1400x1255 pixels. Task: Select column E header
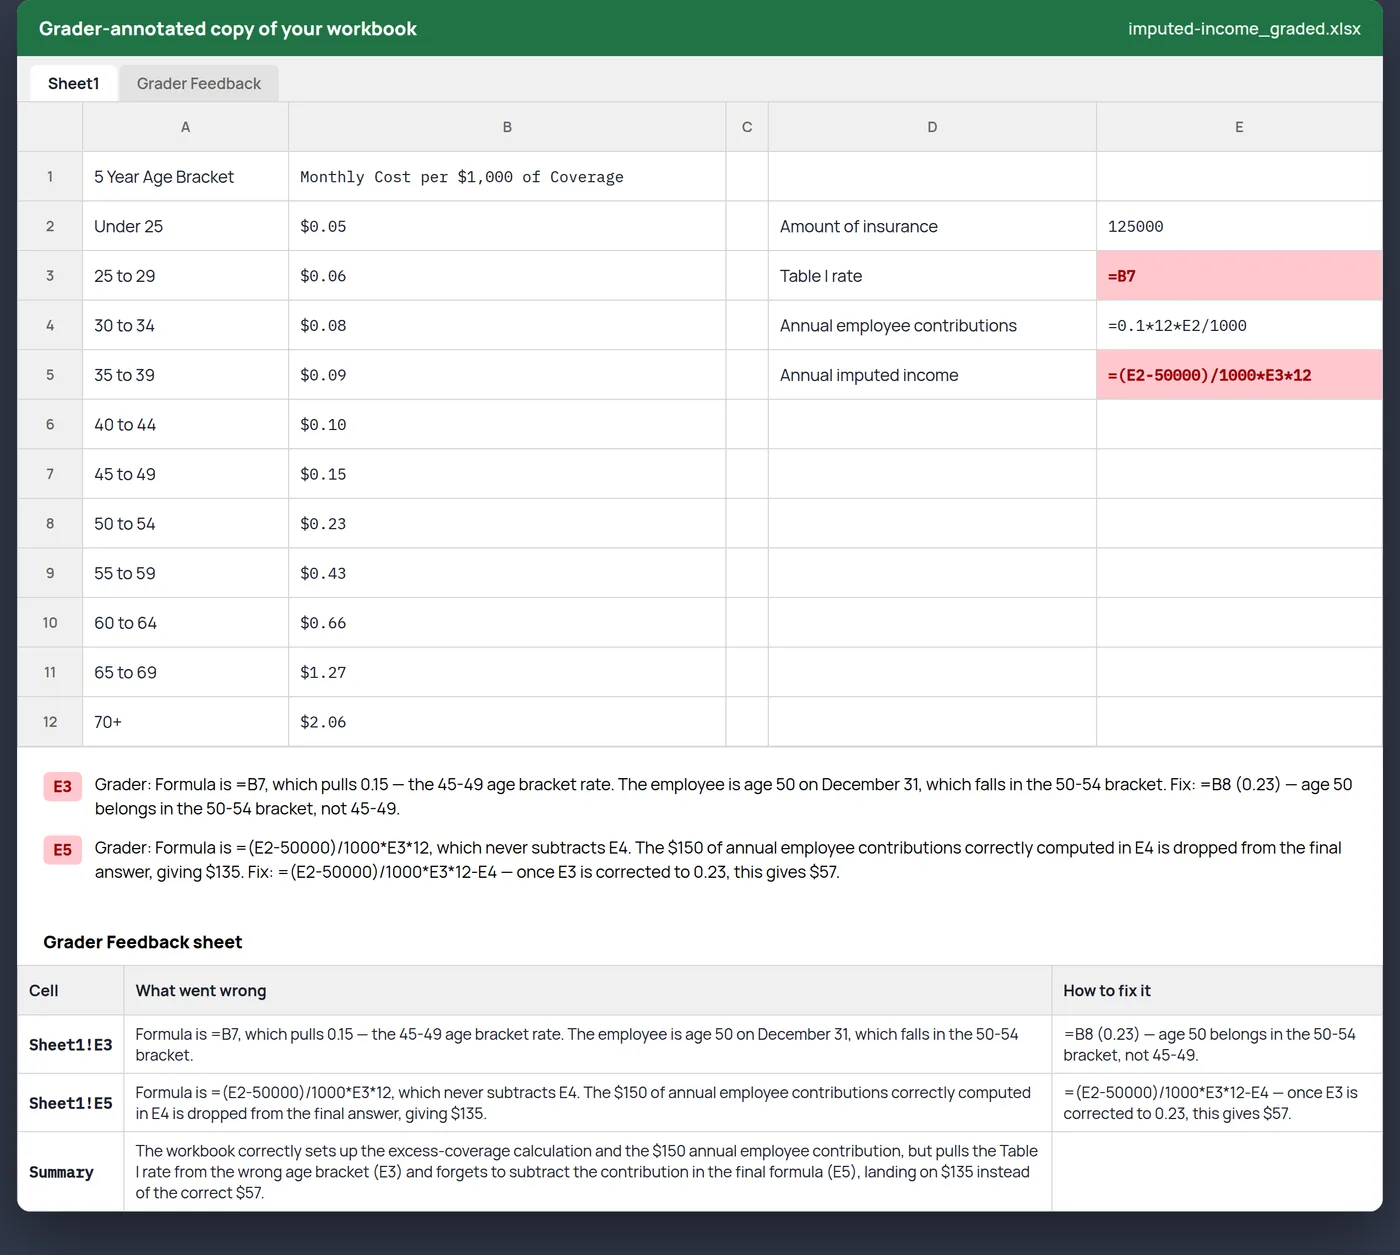click(x=1239, y=127)
